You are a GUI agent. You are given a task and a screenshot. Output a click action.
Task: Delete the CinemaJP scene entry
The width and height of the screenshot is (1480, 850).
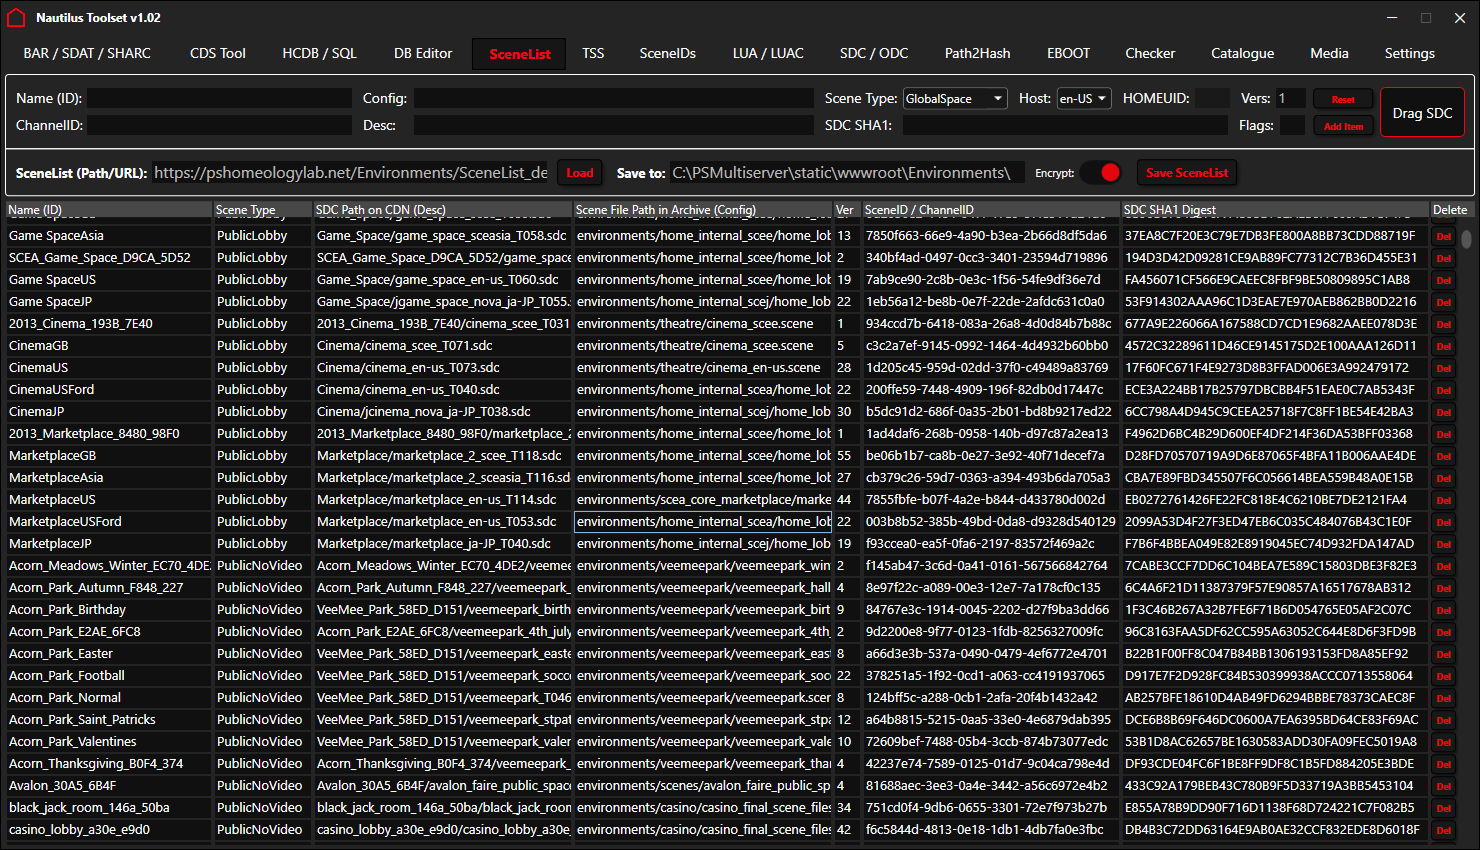tap(1443, 412)
